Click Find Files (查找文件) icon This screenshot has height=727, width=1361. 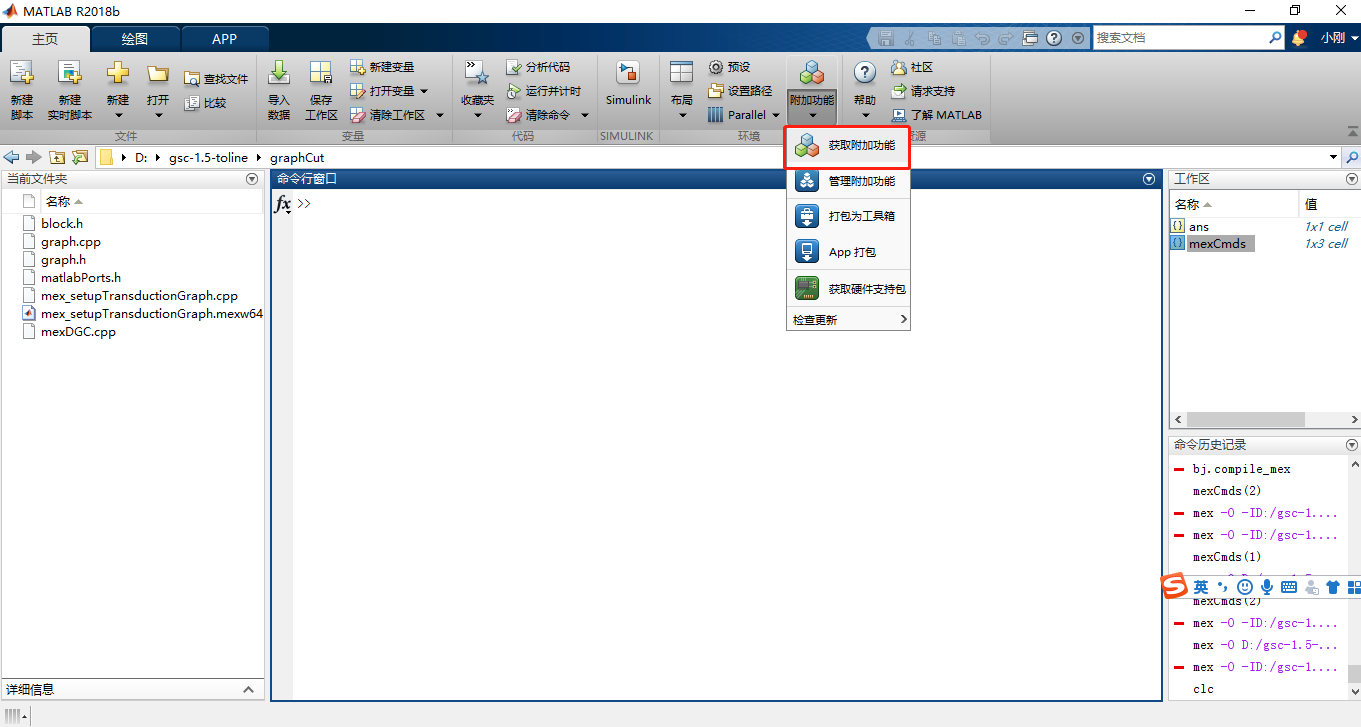coord(192,79)
